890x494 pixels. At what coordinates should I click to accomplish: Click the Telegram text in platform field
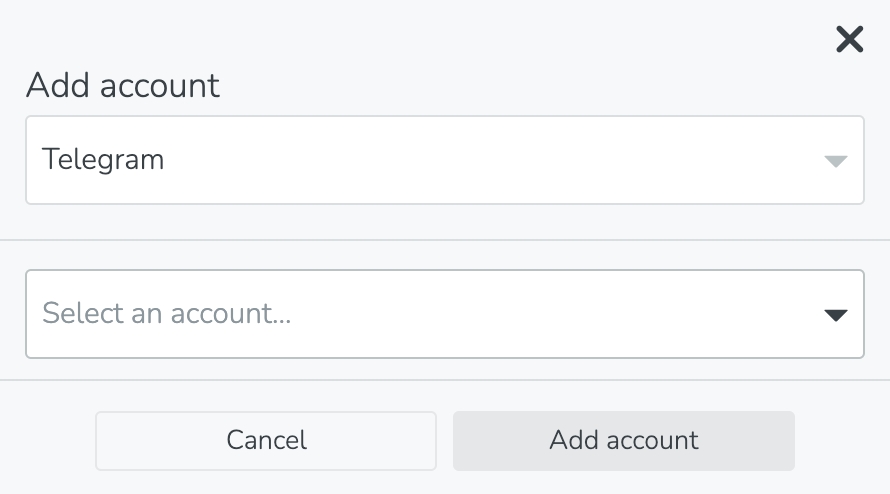click(103, 159)
